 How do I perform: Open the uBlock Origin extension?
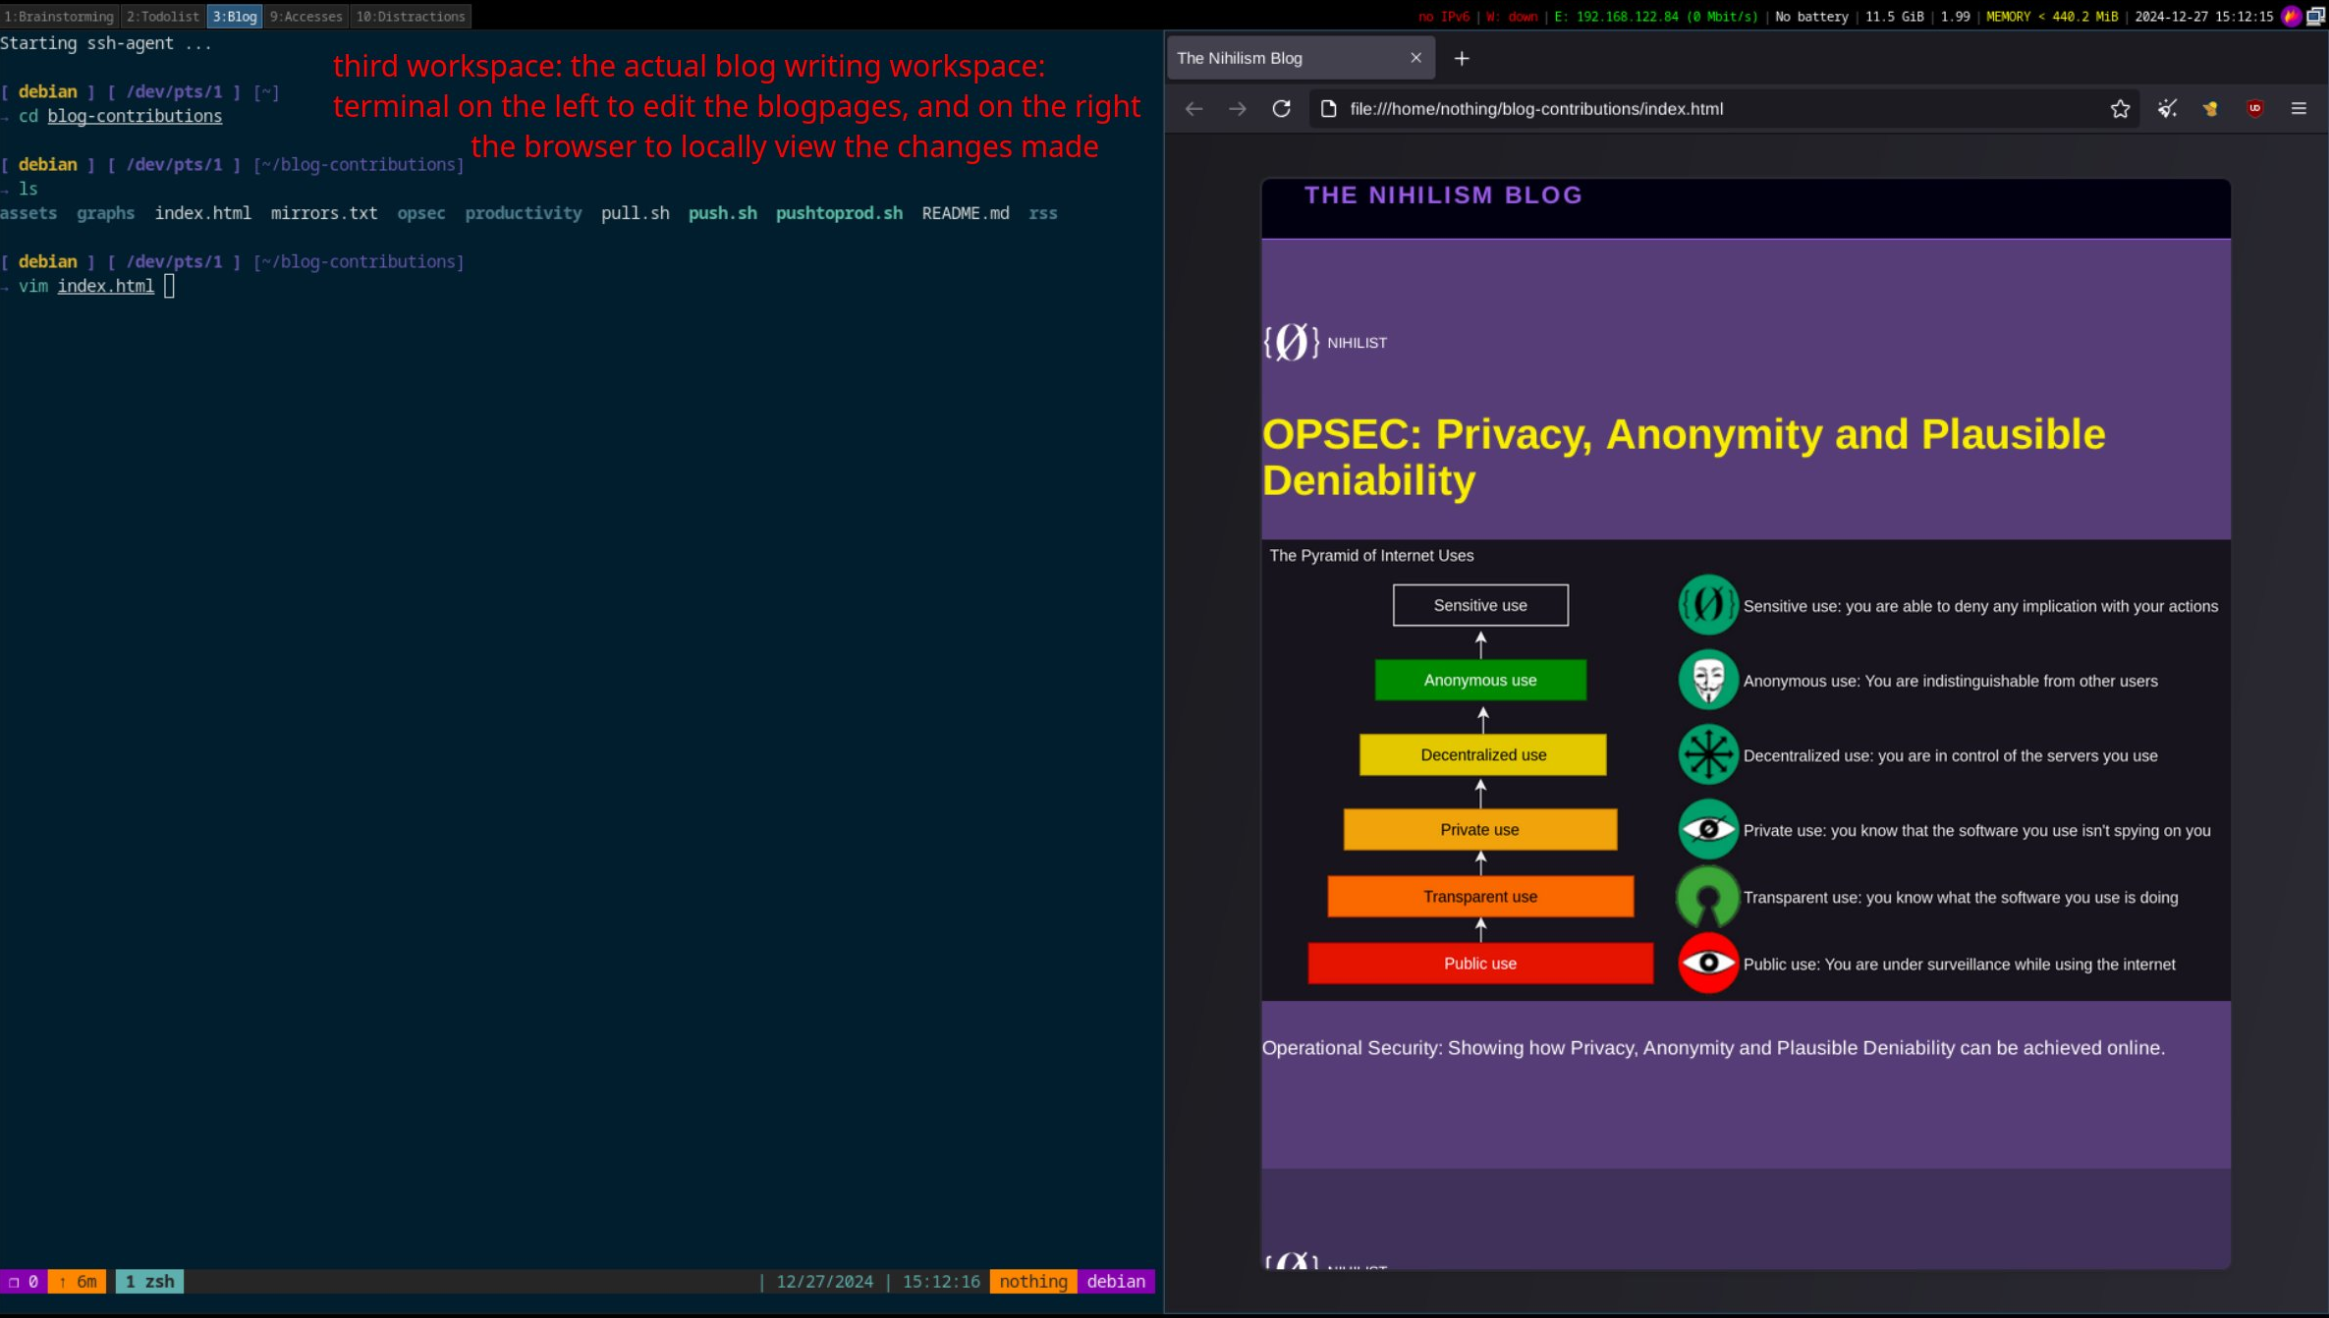click(x=2254, y=109)
